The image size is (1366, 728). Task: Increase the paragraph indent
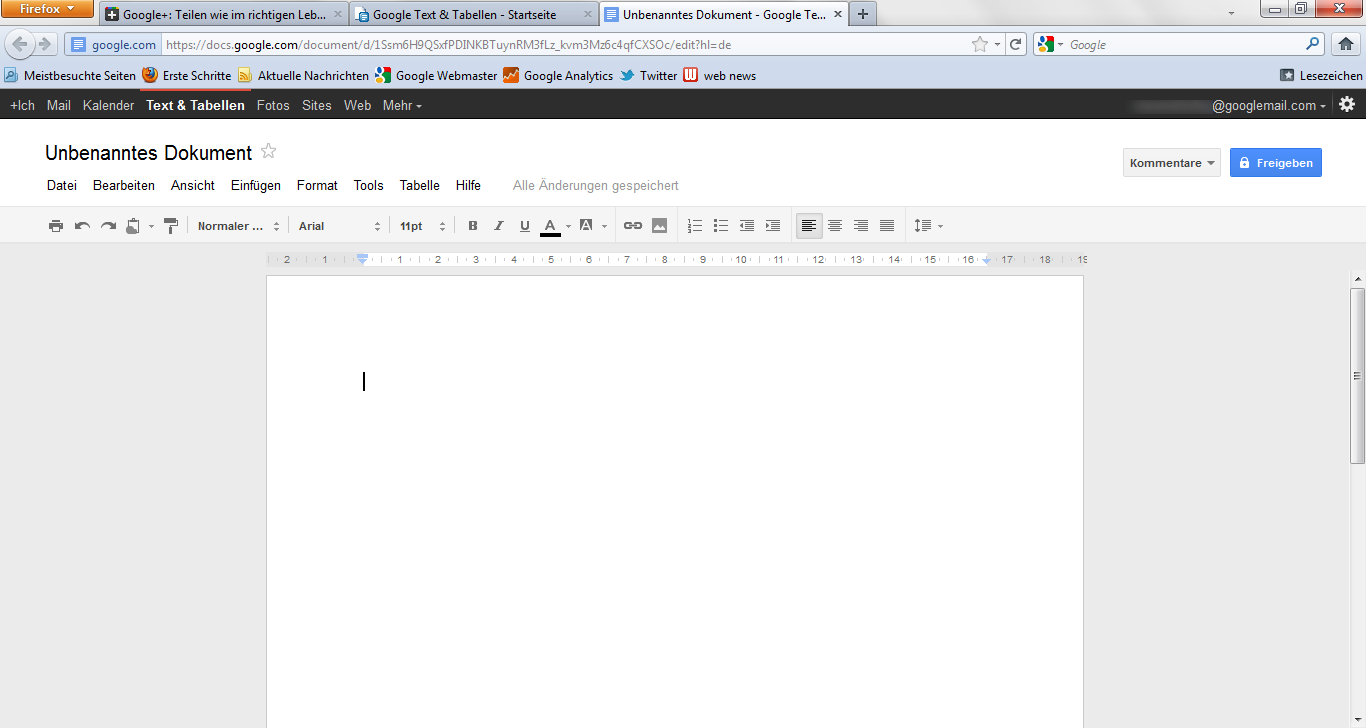pyautogui.click(x=773, y=226)
